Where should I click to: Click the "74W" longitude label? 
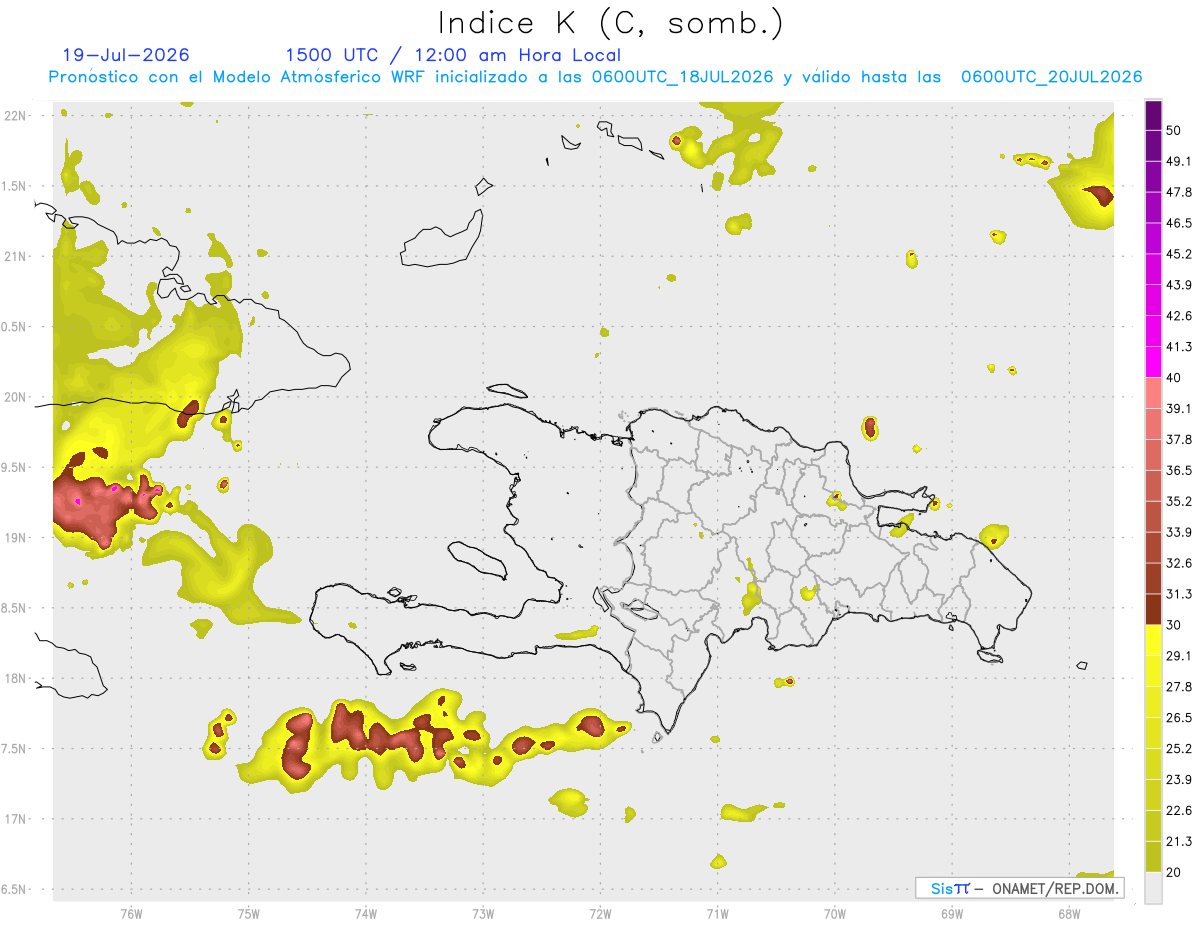[x=365, y=913]
